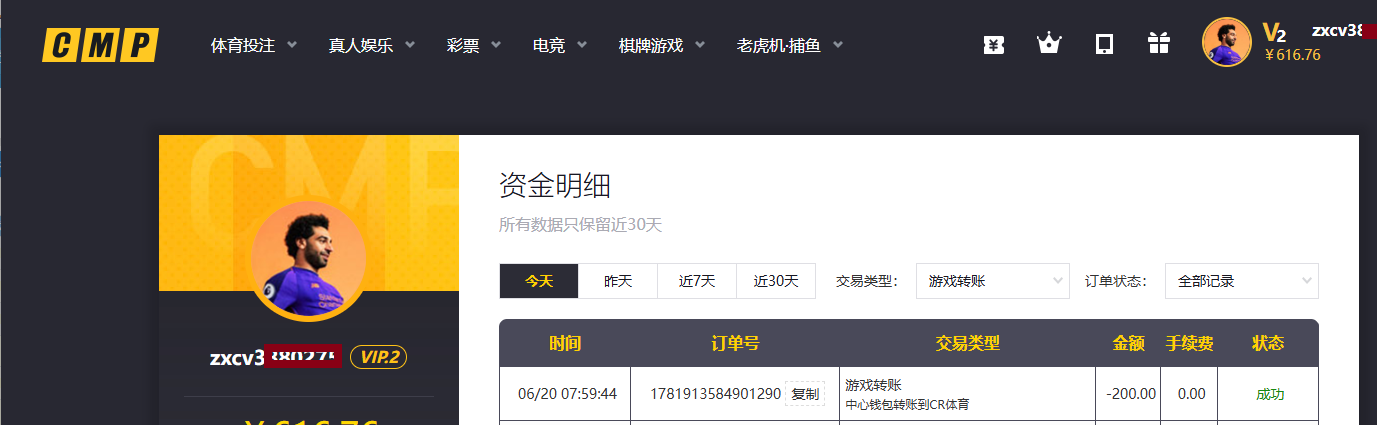Expand chevron next to 棋牌游戏

tap(700, 45)
